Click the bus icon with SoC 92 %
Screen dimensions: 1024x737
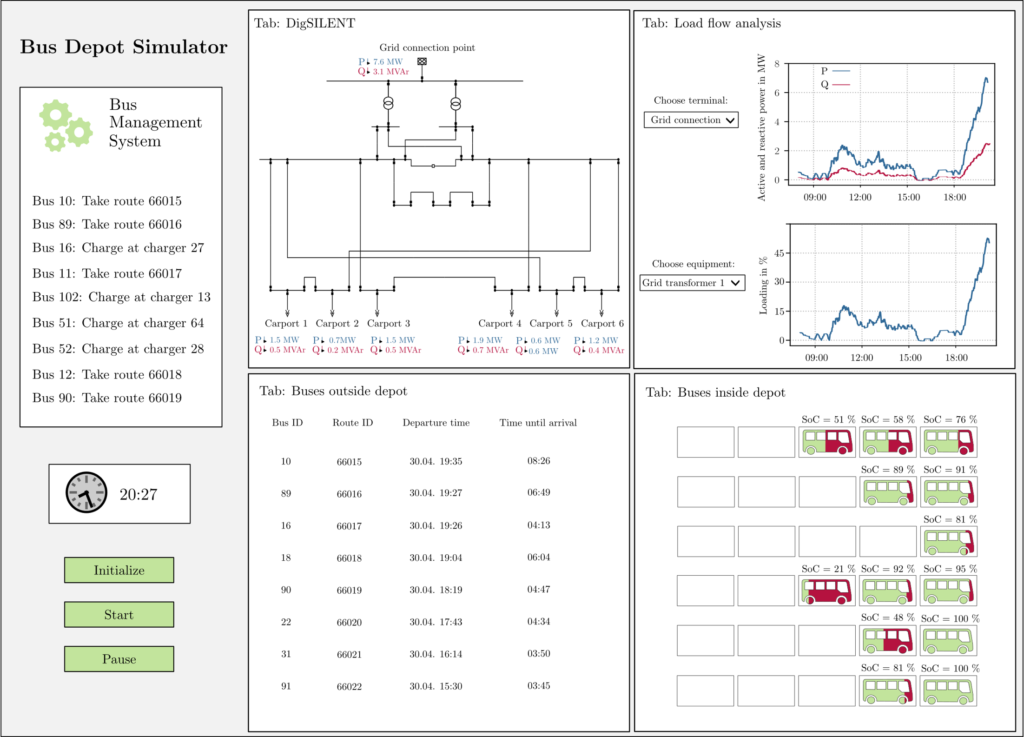(887, 590)
